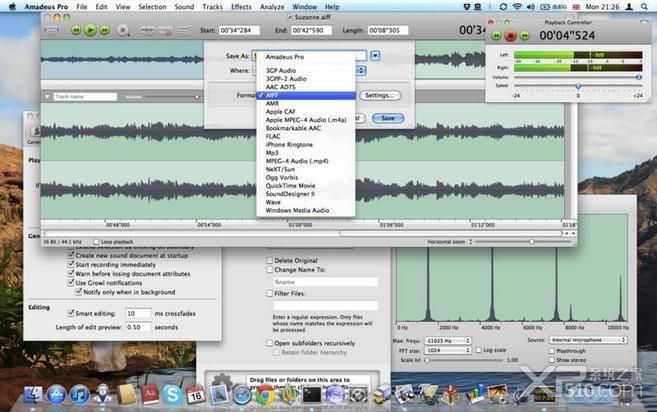Fast forward in the Playback Controller
Image resolution: width=657 pixels, height=412 pixels.
click(524, 36)
